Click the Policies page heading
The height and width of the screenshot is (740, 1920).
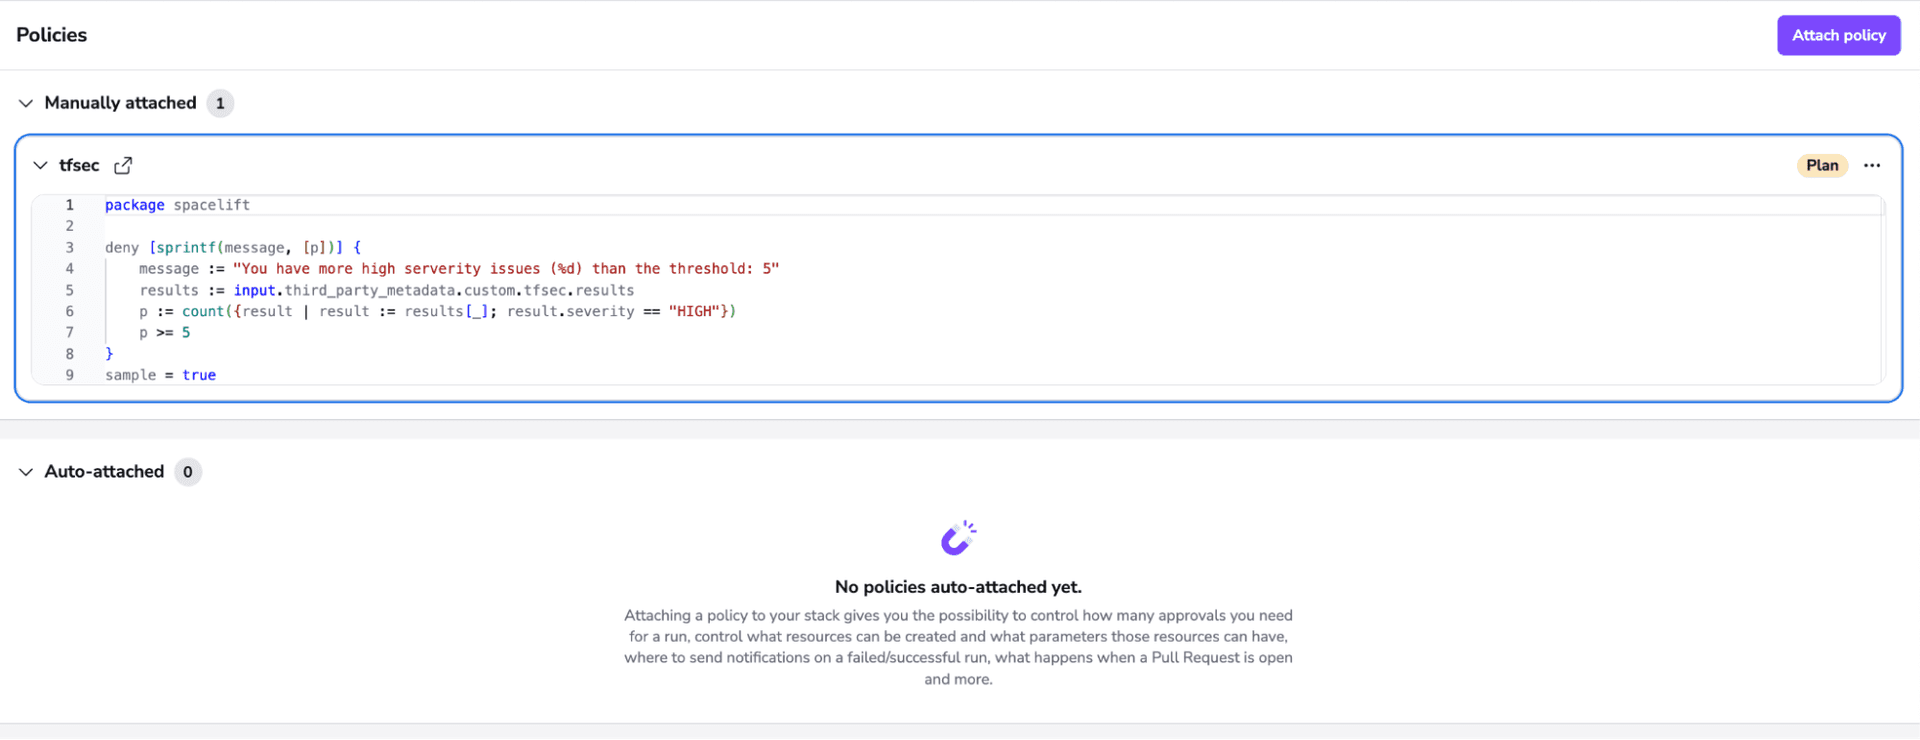point(51,35)
